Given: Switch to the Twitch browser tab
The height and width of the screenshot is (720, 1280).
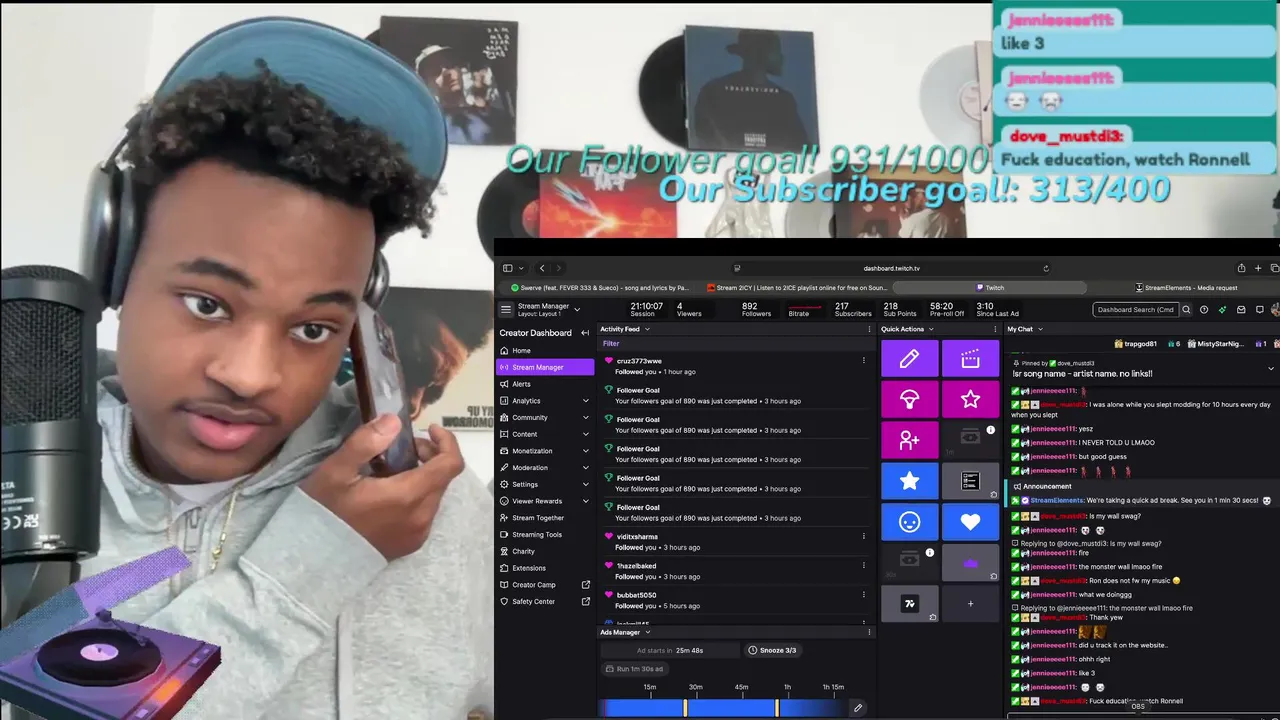Looking at the screenshot, I should [x=990, y=288].
